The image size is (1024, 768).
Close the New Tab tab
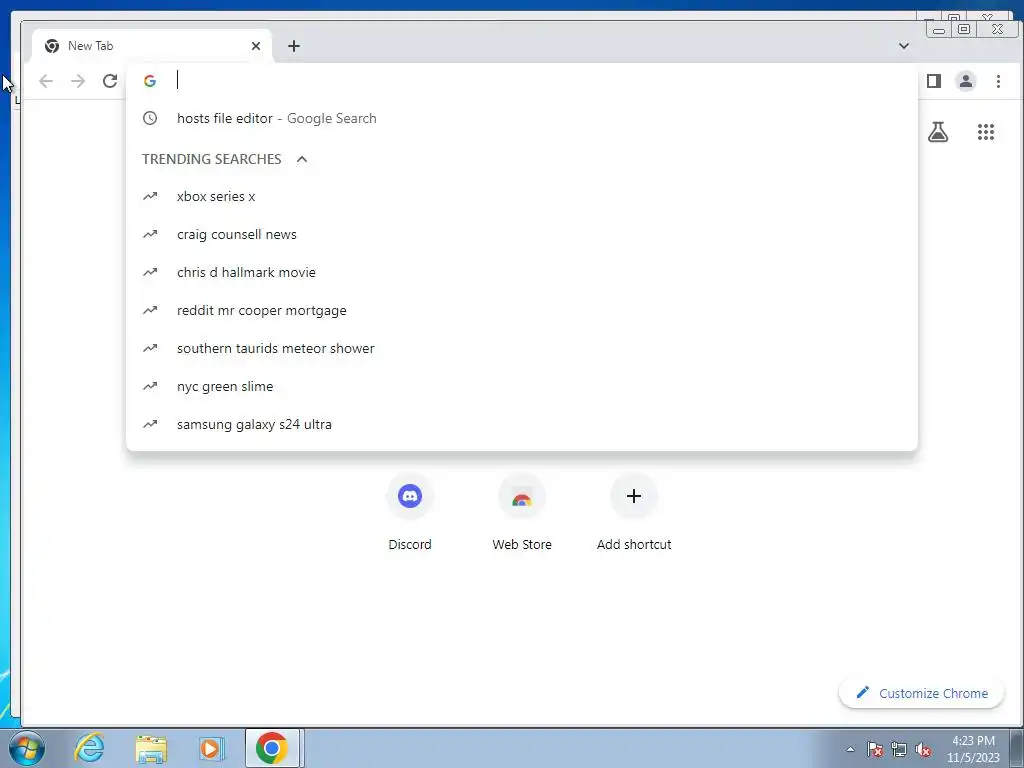(256, 46)
